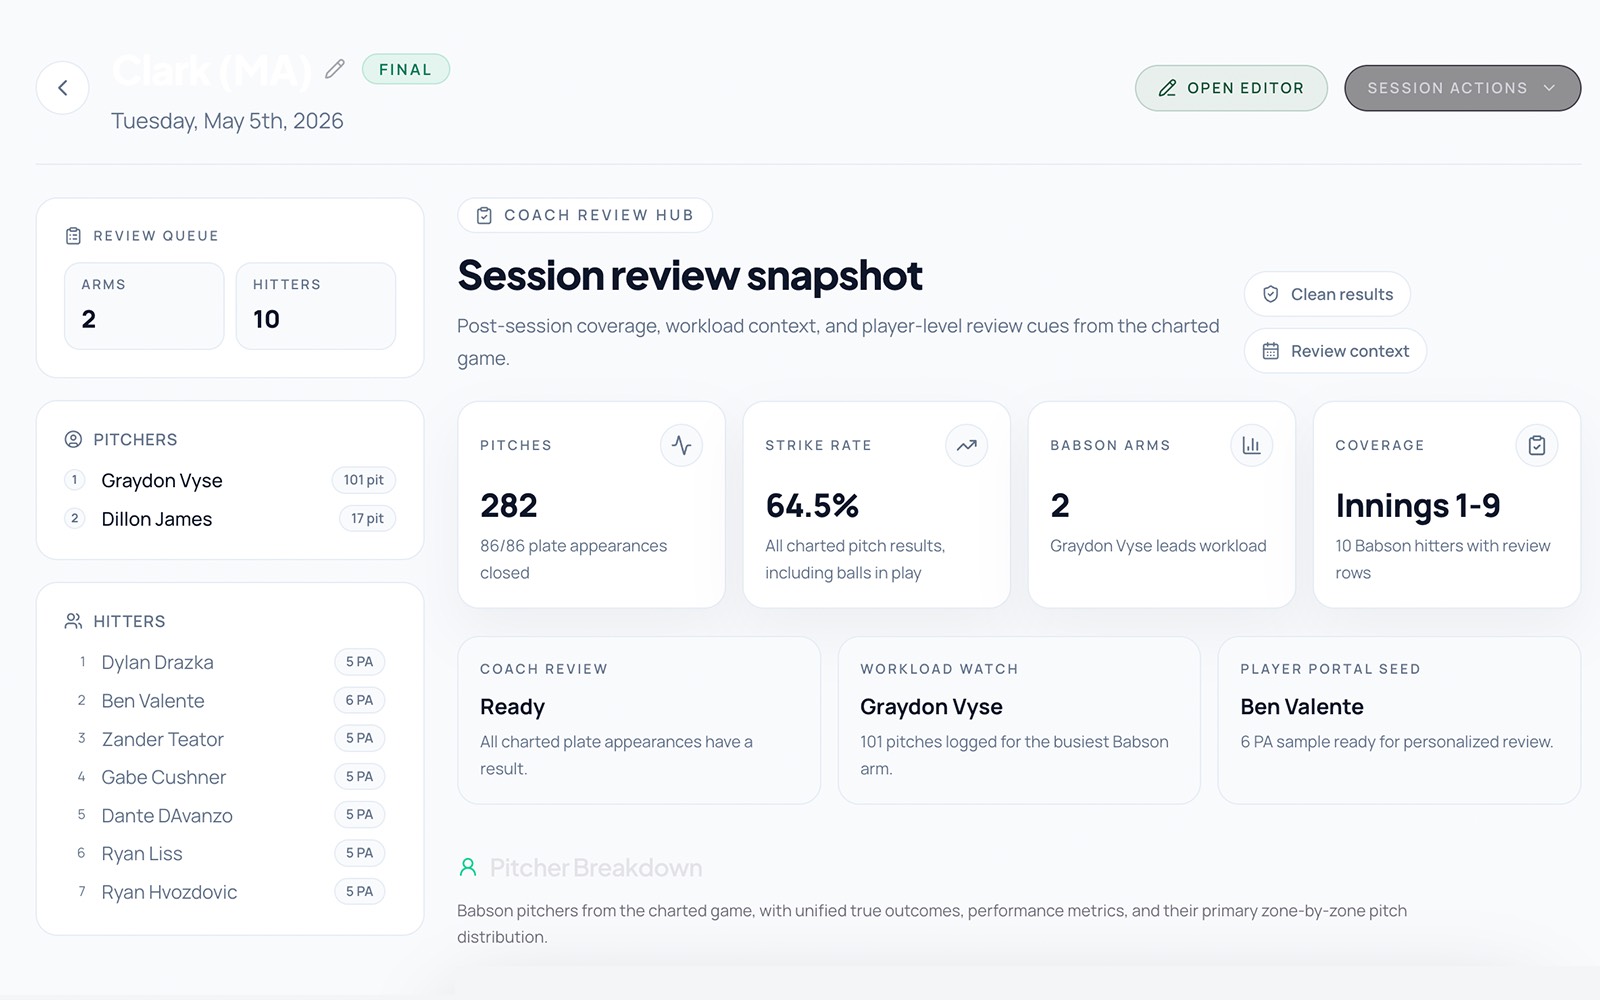Click the Open Editor button

click(1231, 88)
